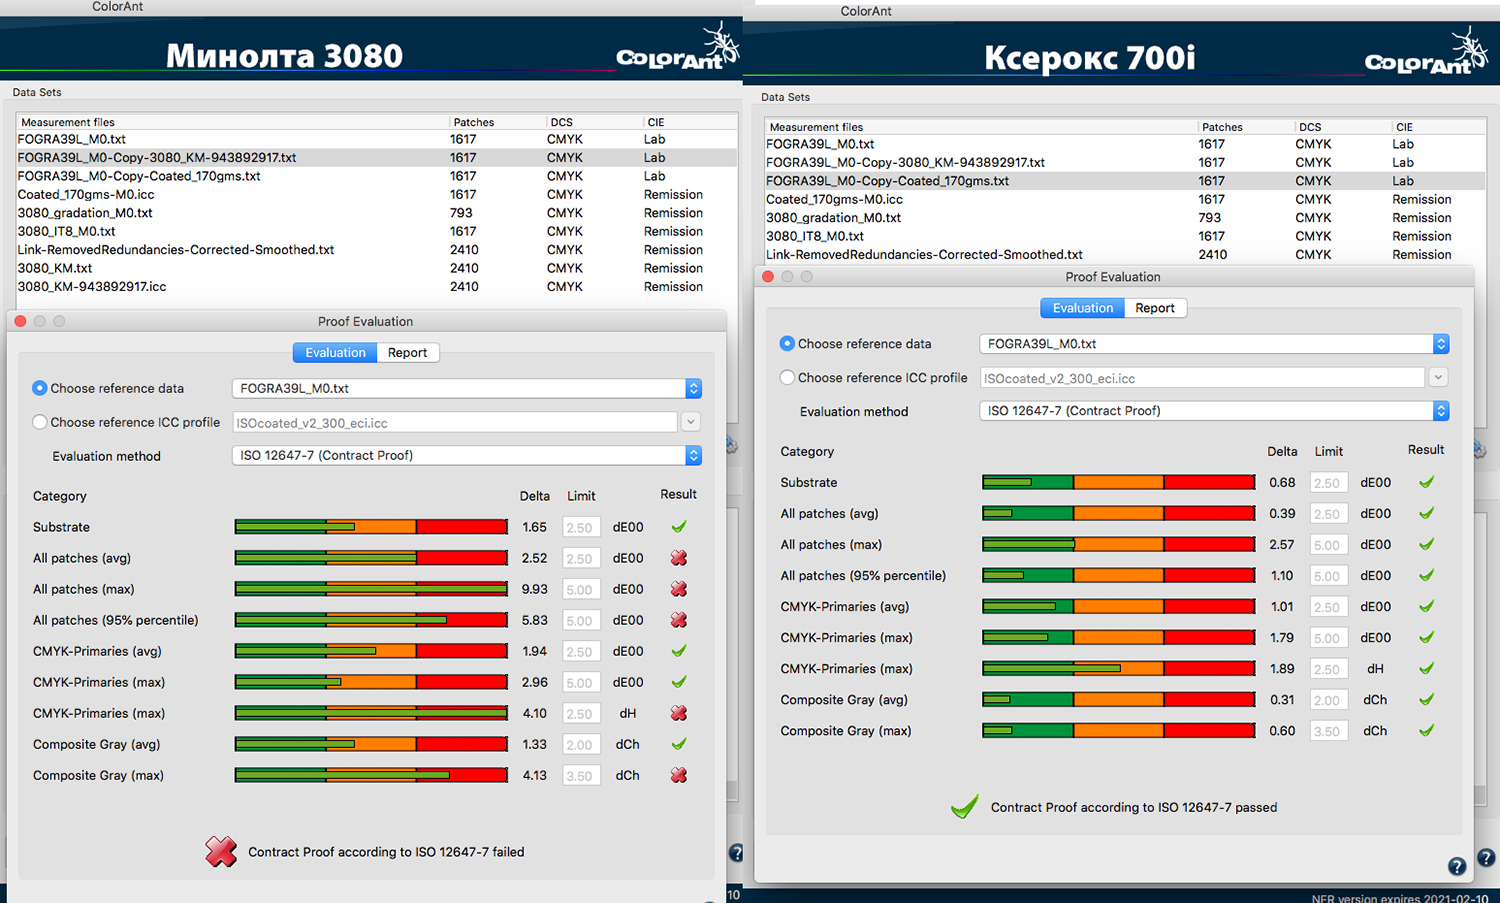The image size is (1500, 903).
Task: Click All patches (max) red cross in Minolta window
Action: coord(679,589)
